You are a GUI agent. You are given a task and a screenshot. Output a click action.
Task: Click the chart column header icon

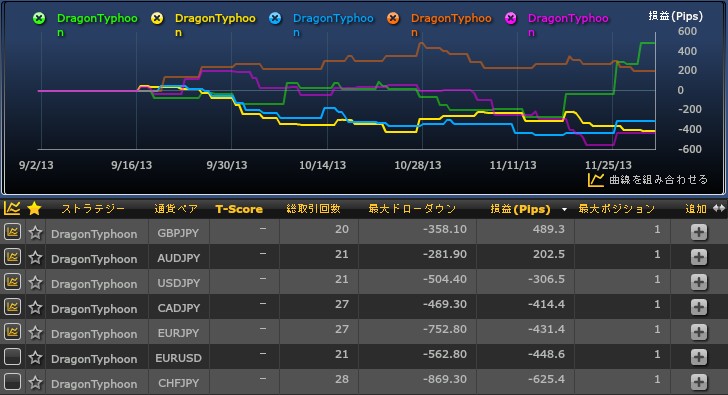pyautogui.click(x=12, y=208)
